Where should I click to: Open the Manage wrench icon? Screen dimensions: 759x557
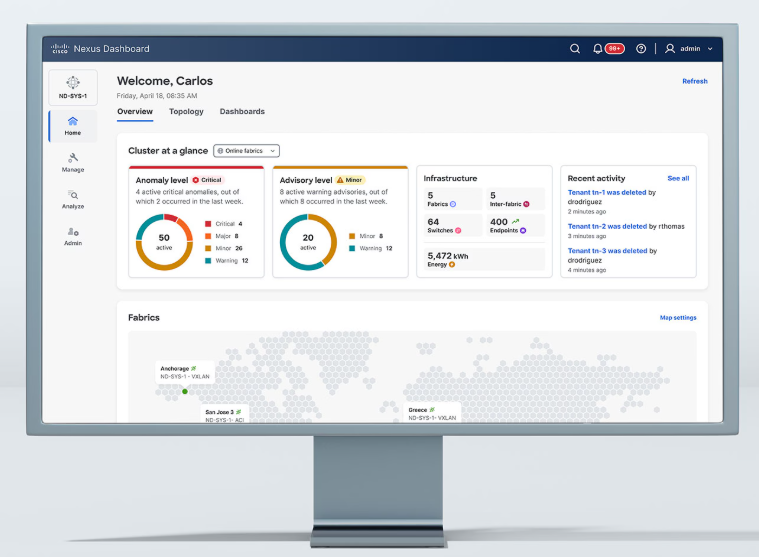coord(73,162)
